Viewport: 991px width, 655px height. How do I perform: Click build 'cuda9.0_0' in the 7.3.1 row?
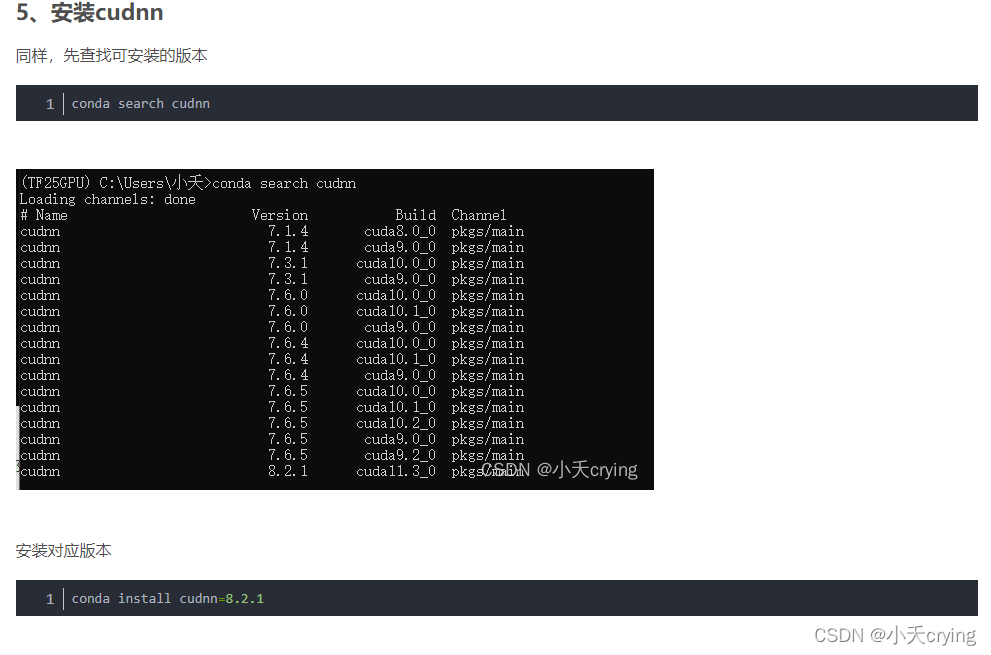(399, 279)
